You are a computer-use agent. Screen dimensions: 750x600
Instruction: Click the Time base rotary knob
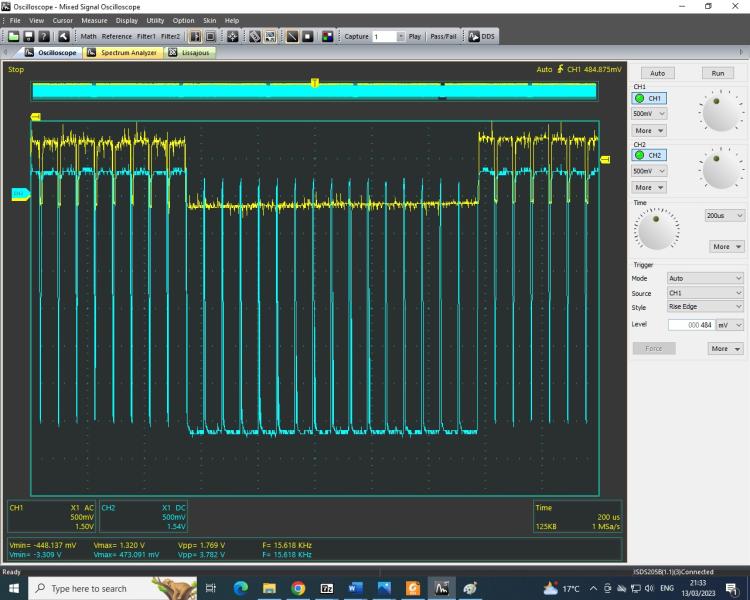(x=656, y=232)
